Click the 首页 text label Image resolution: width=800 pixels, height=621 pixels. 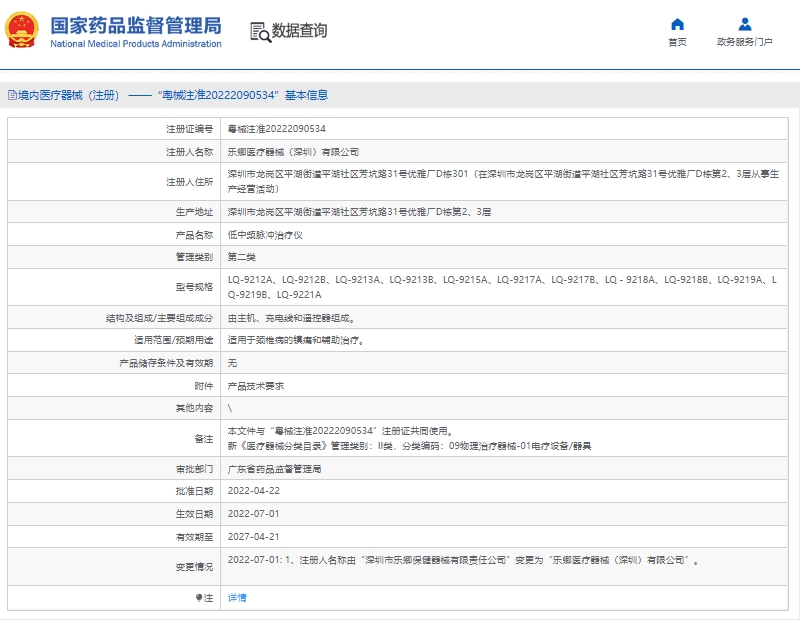(x=677, y=42)
